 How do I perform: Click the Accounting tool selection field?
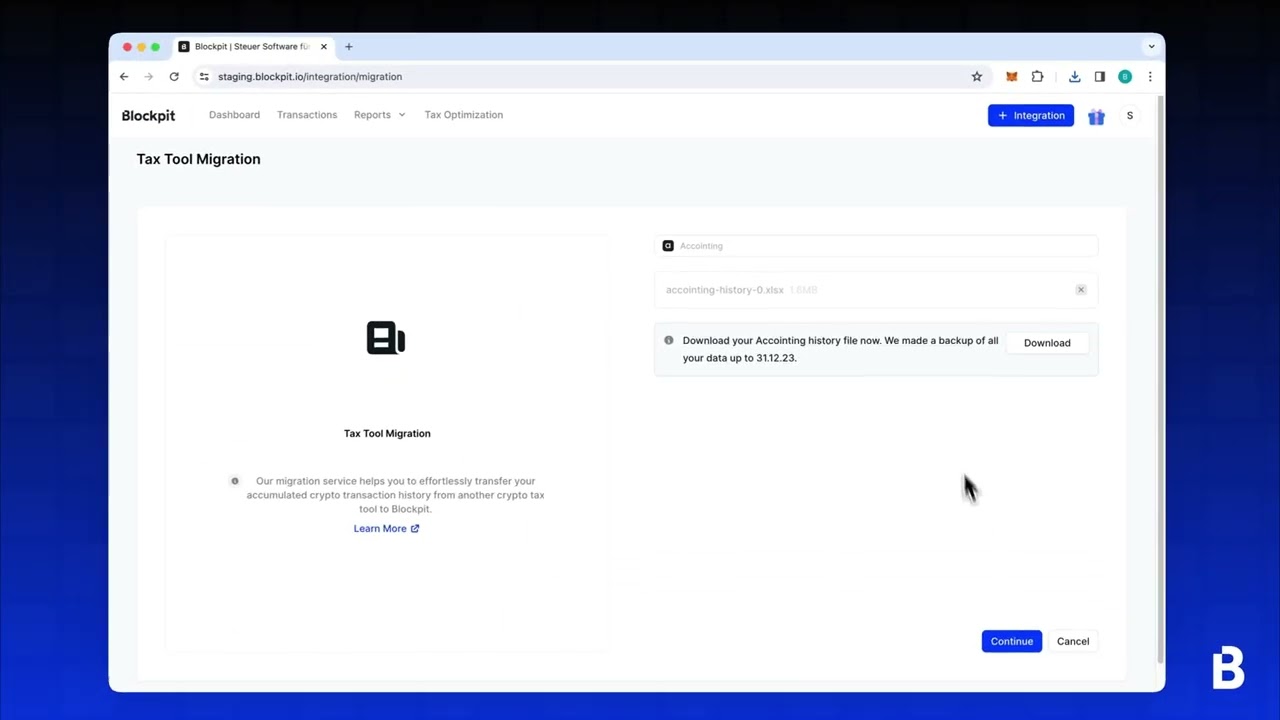(x=876, y=245)
